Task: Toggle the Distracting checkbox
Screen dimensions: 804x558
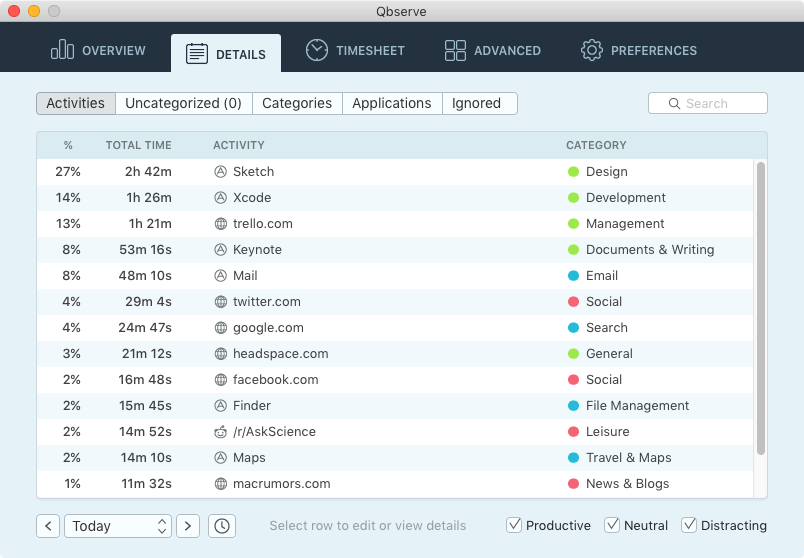Action: 689,525
